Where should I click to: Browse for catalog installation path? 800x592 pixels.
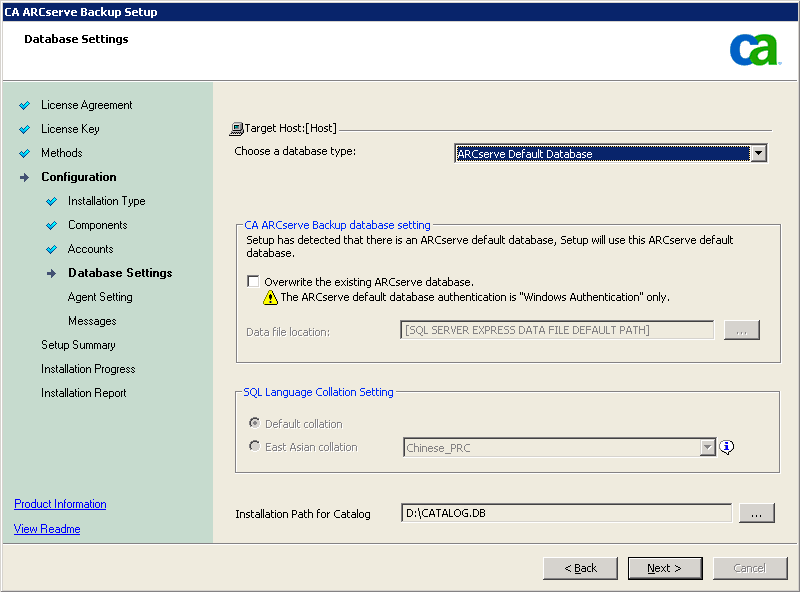(x=756, y=513)
